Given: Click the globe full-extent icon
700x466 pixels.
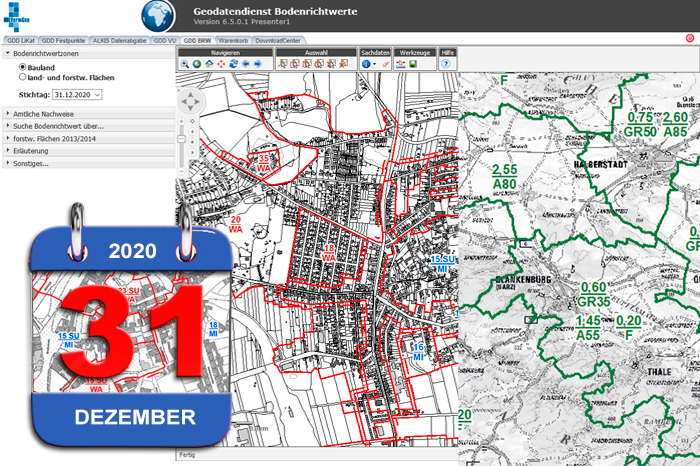Looking at the screenshot, I should coord(197,64).
